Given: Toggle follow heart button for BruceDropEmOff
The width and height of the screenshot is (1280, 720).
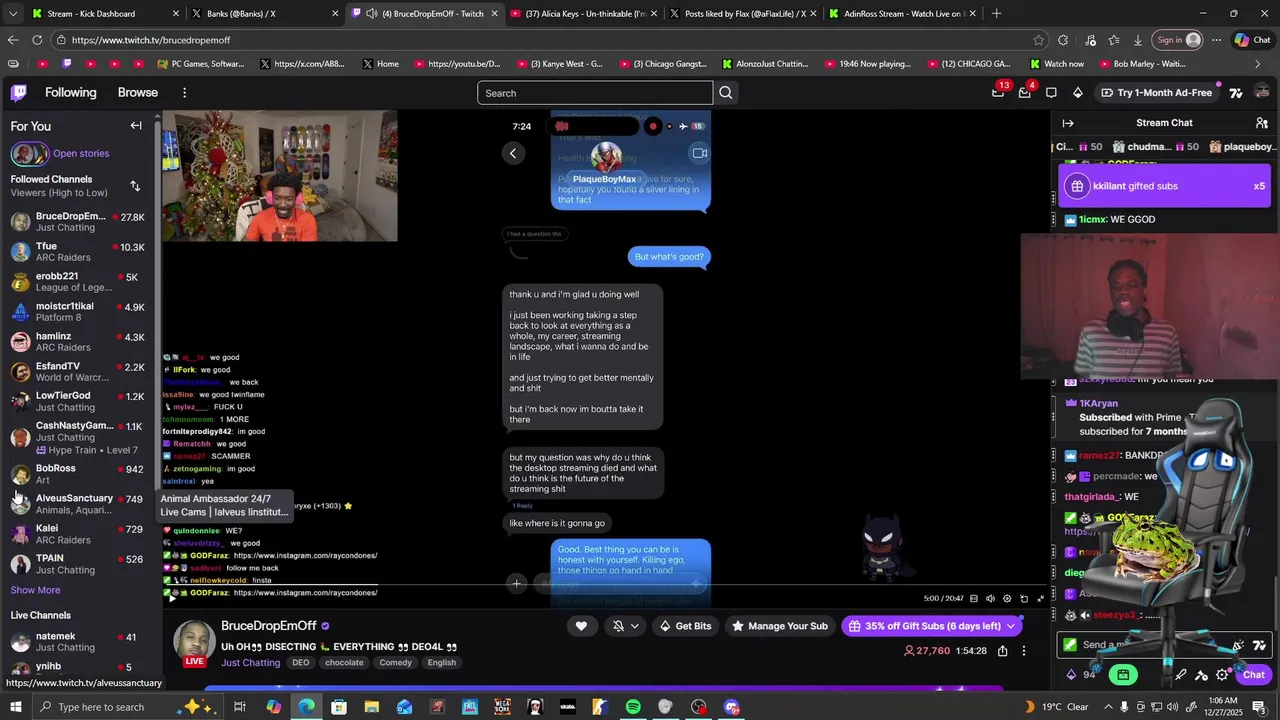Looking at the screenshot, I should click(x=581, y=626).
